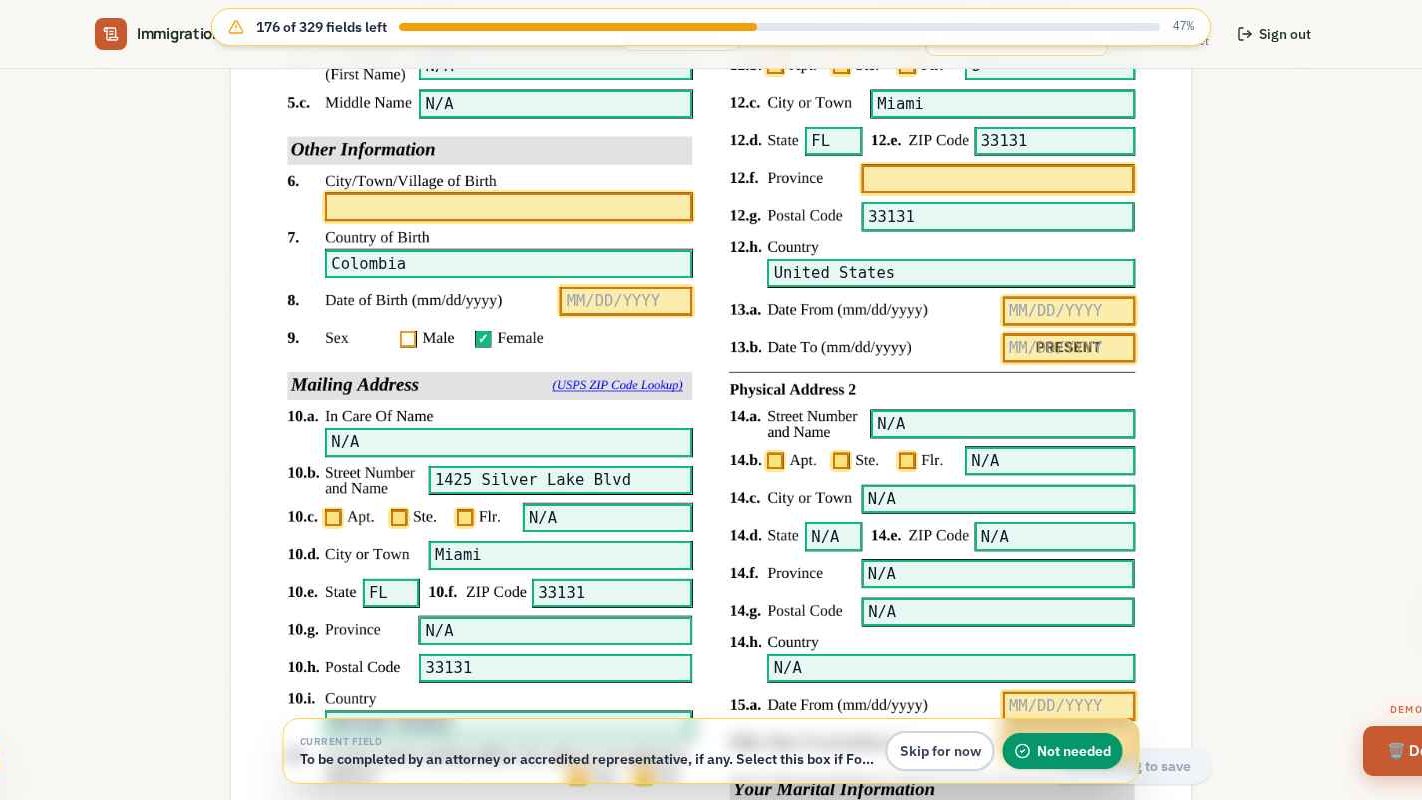The image size is (1422, 800).
Task: Edit the 10.d City or Town field
Action: point(560,555)
